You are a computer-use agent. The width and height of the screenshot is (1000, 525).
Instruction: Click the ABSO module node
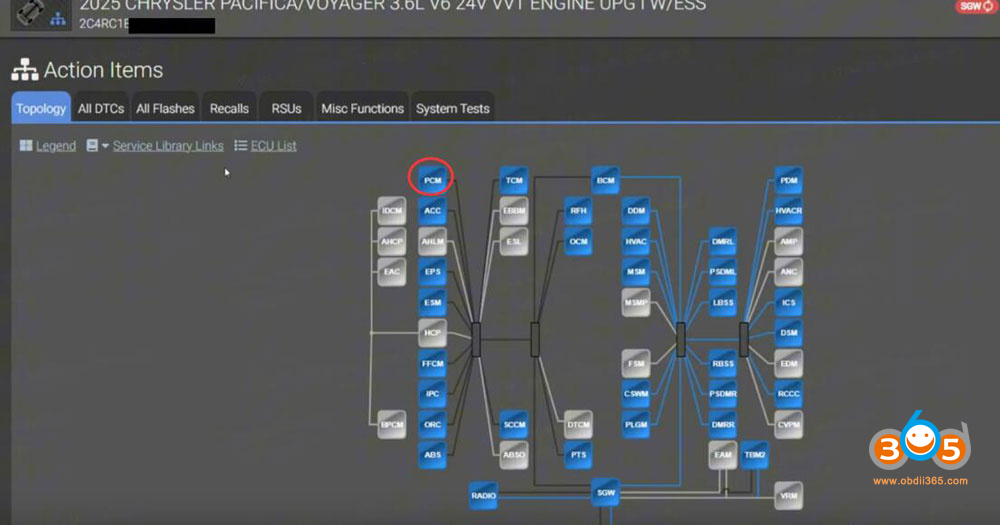point(513,455)
